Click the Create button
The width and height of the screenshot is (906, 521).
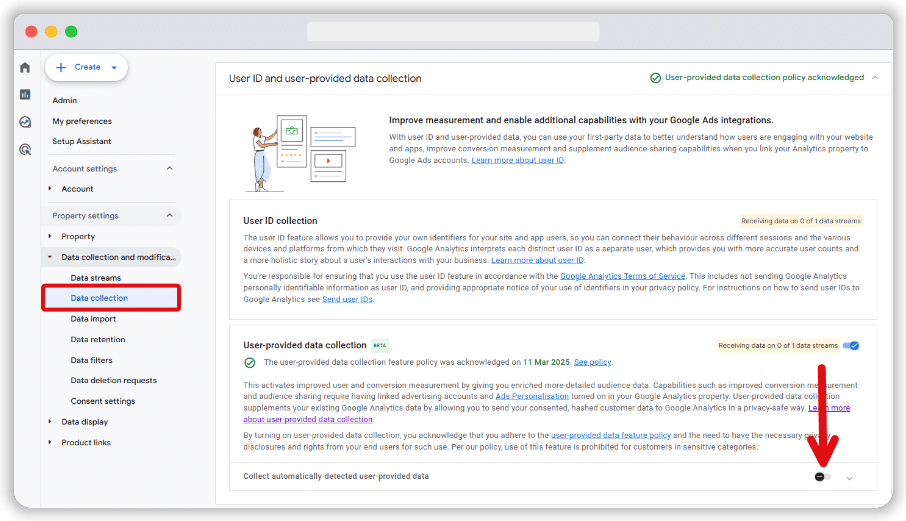[x=86, y=67]
